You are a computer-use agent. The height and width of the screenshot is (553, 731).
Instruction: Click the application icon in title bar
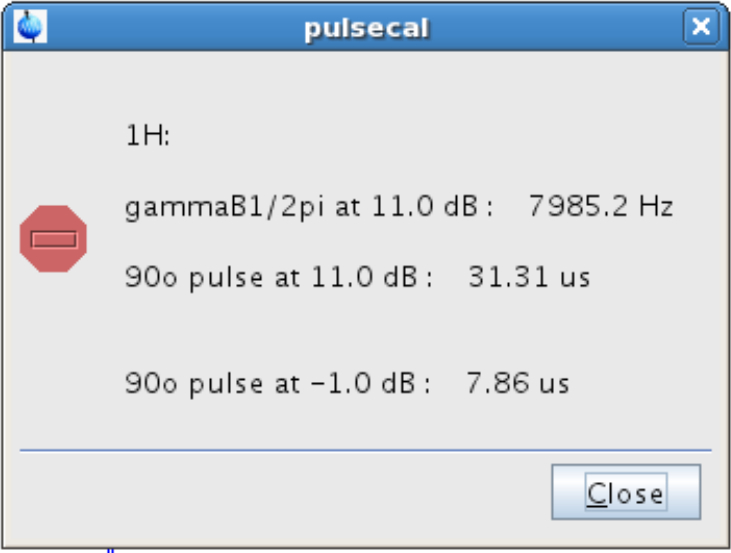pos(30,27)
